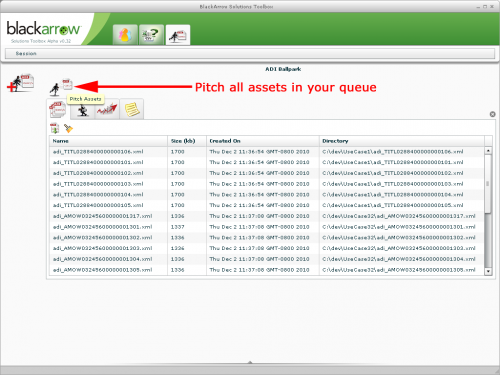Switch to the asset documents queue tab

pos(58,110)
